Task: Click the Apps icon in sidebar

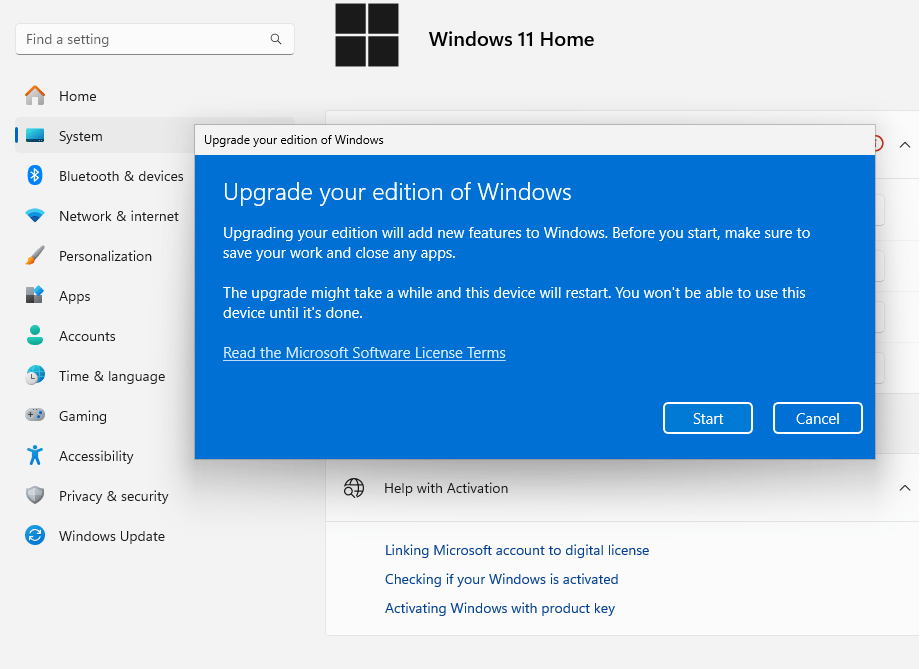Action: tap(35, 295)
